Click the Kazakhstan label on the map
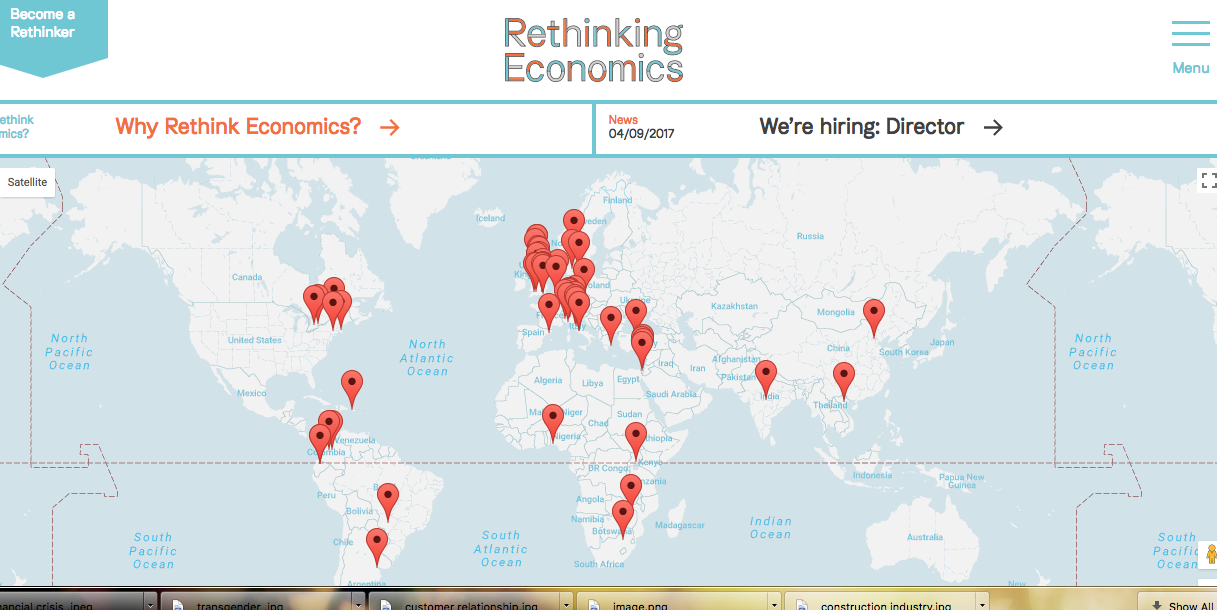 pyautogui.click(x=736, y=305)
